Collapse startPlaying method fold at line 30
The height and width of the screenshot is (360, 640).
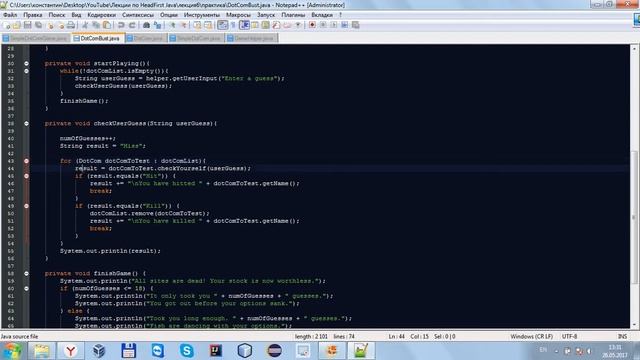pyautogui.click(x=26, y=63)
